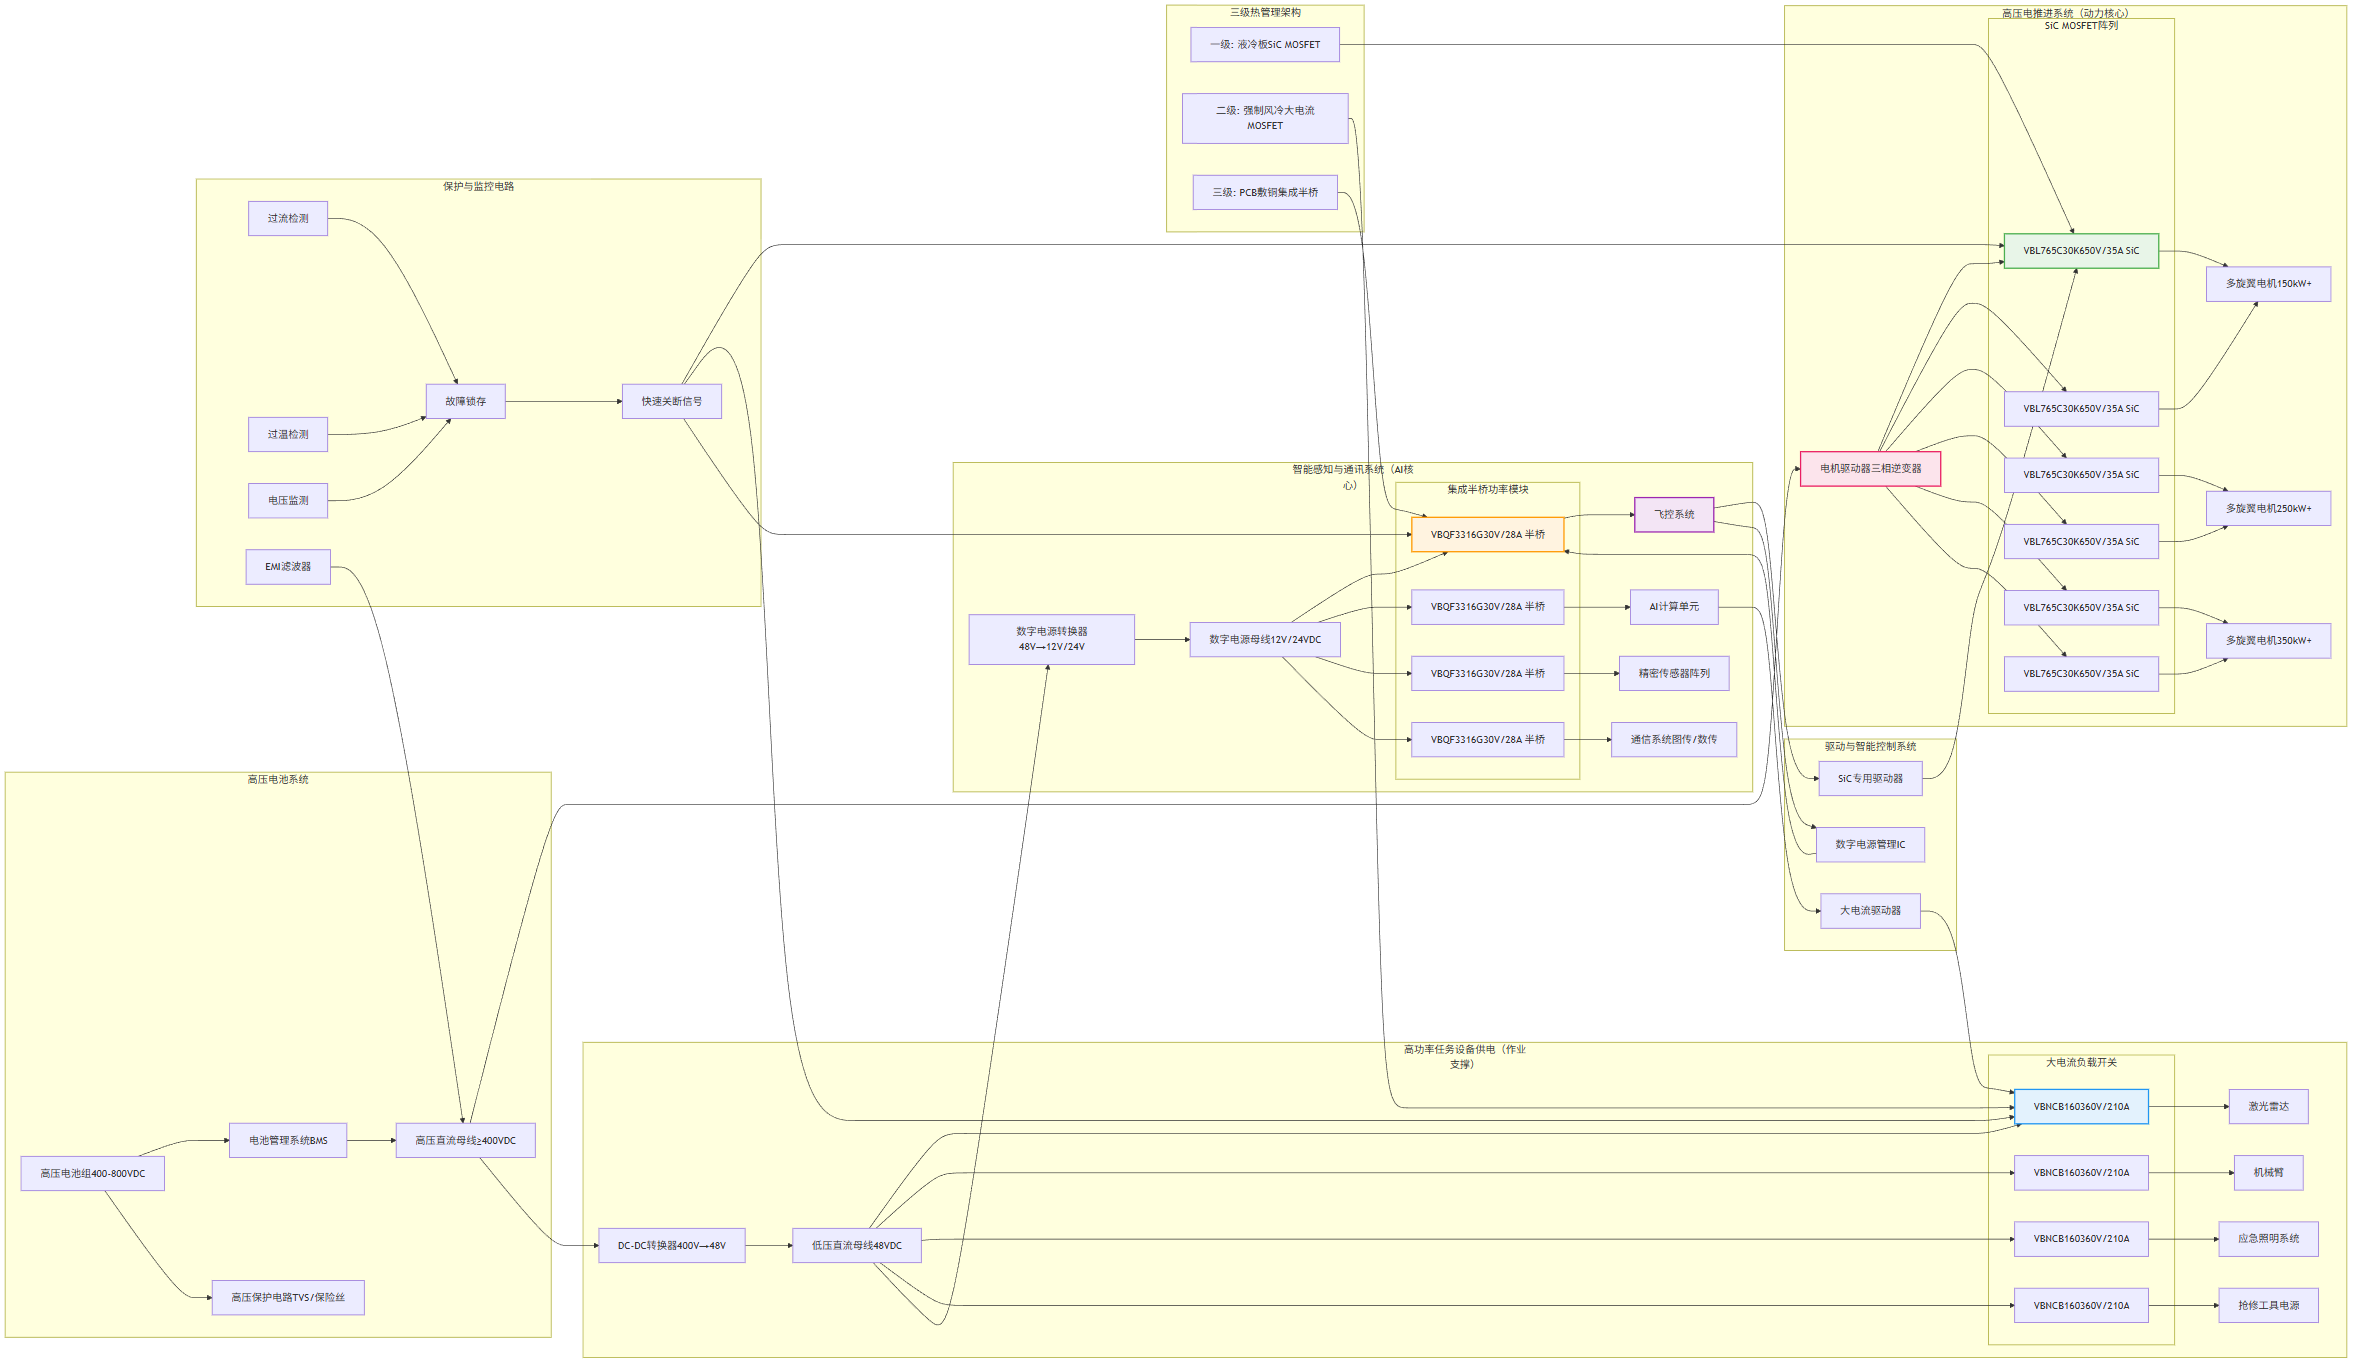Click the 机械臂 node
This screenshot has width=2368, height=1372.
[2268, 1173]
